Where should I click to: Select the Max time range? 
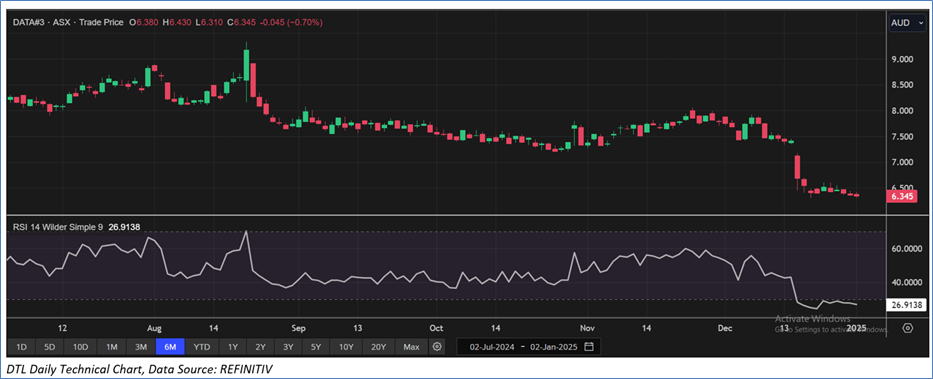[411, 346]
